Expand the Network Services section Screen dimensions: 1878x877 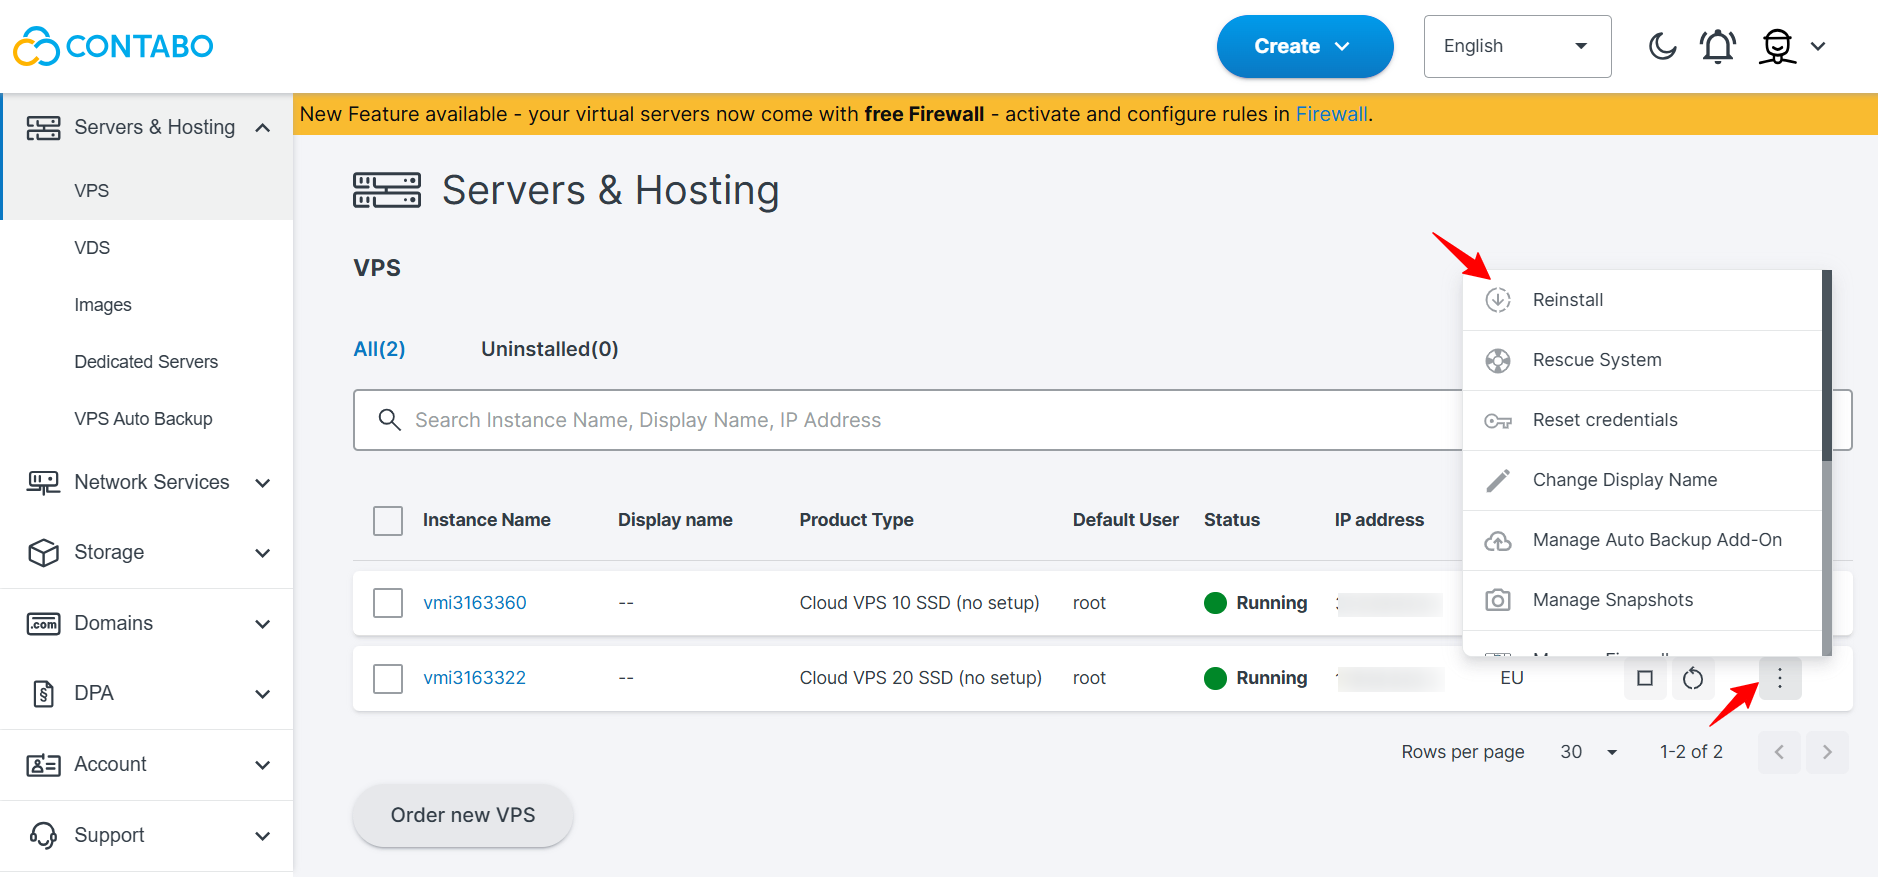[x=263, y=483]
